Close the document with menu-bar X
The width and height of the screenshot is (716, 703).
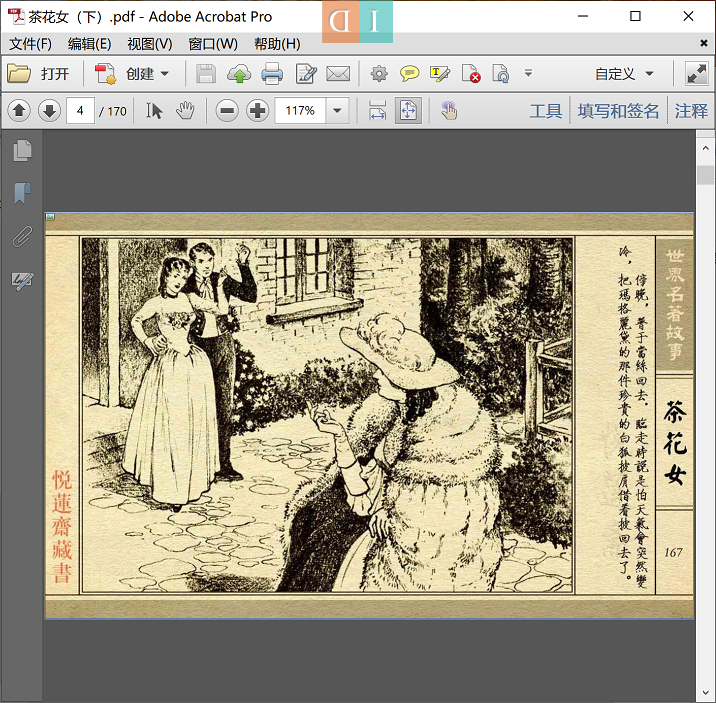point(704,43)
